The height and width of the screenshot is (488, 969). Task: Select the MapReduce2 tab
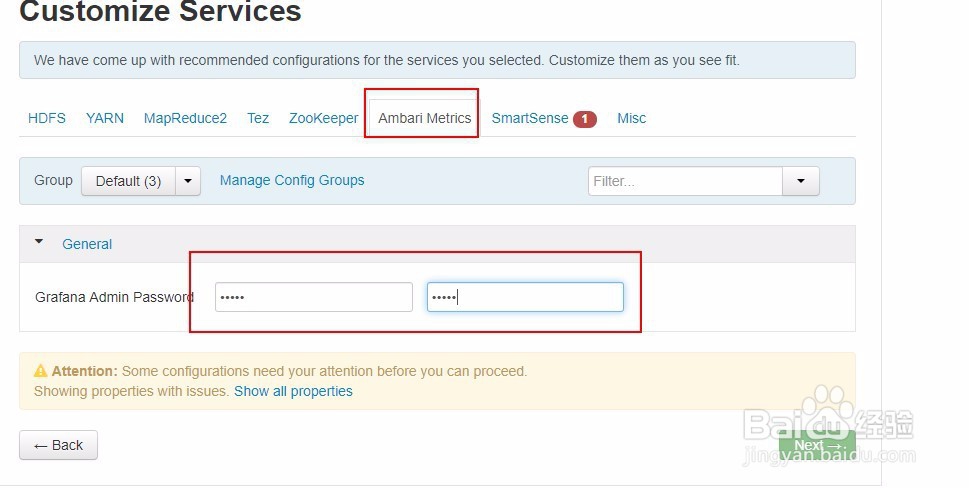(185, 118)
